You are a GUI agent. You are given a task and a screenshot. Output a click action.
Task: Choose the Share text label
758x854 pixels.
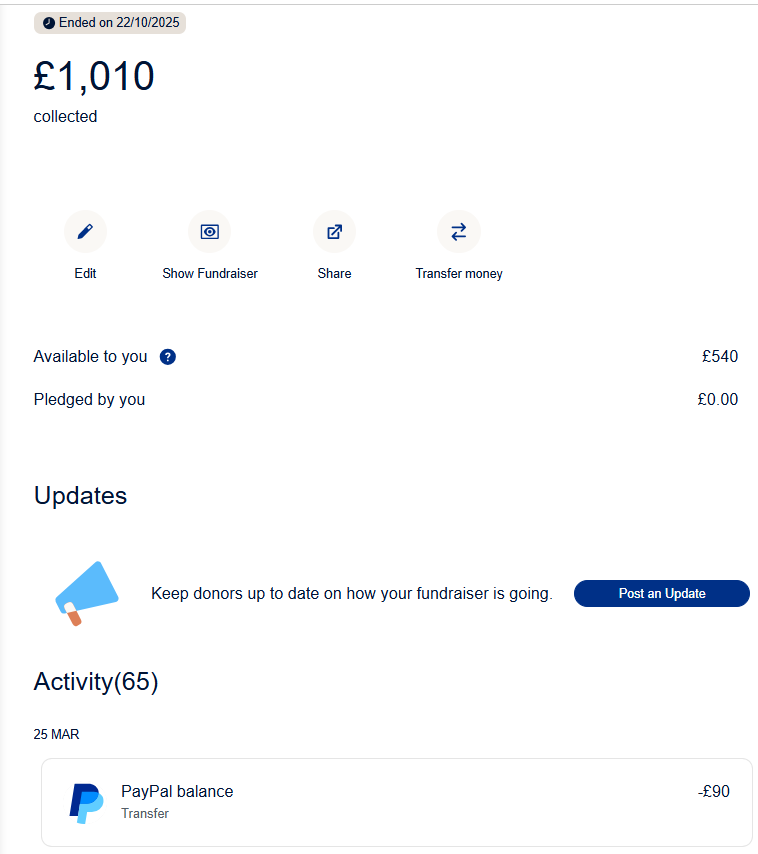[334, 273]
